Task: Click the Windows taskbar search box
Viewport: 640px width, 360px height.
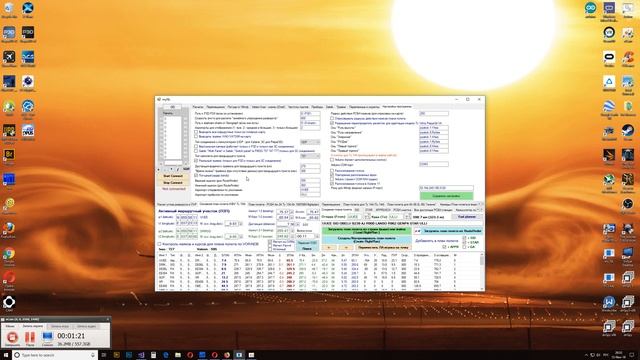Action: click(x=55, y=355)
